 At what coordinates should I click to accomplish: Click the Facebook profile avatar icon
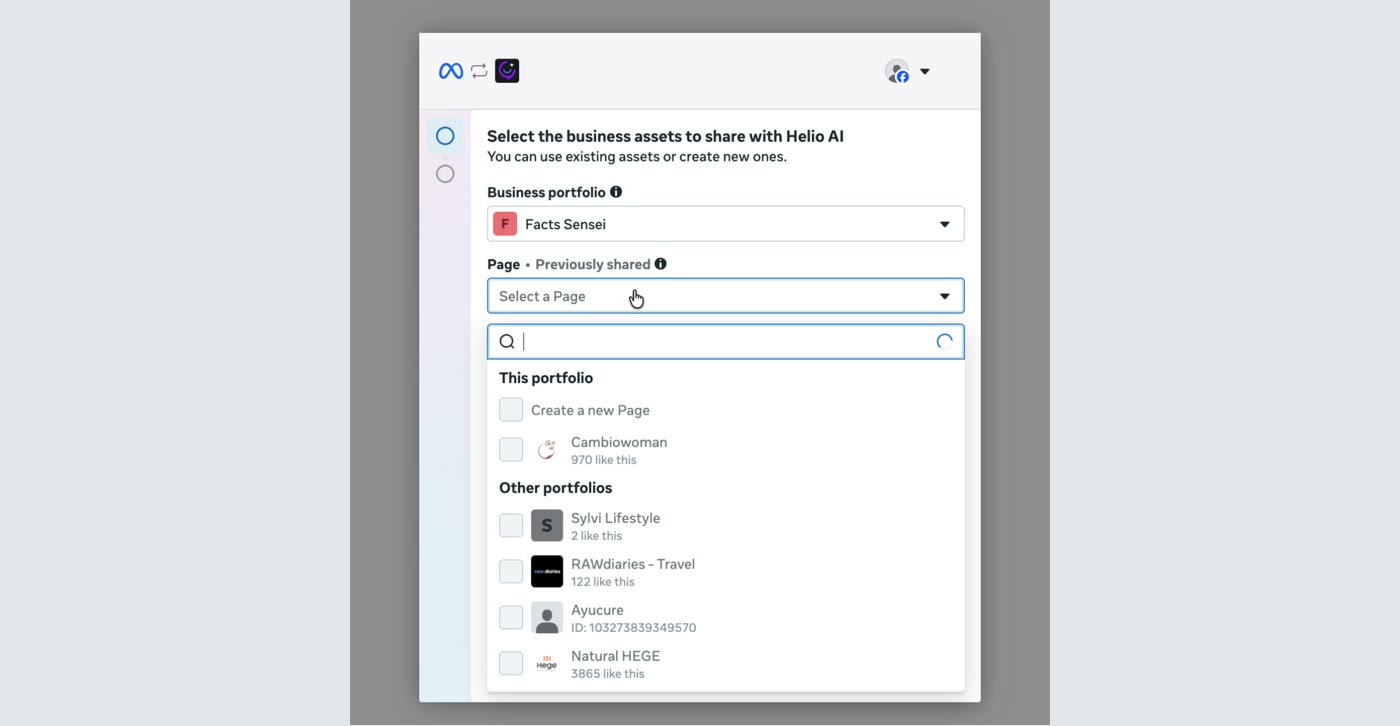point(897,71)
